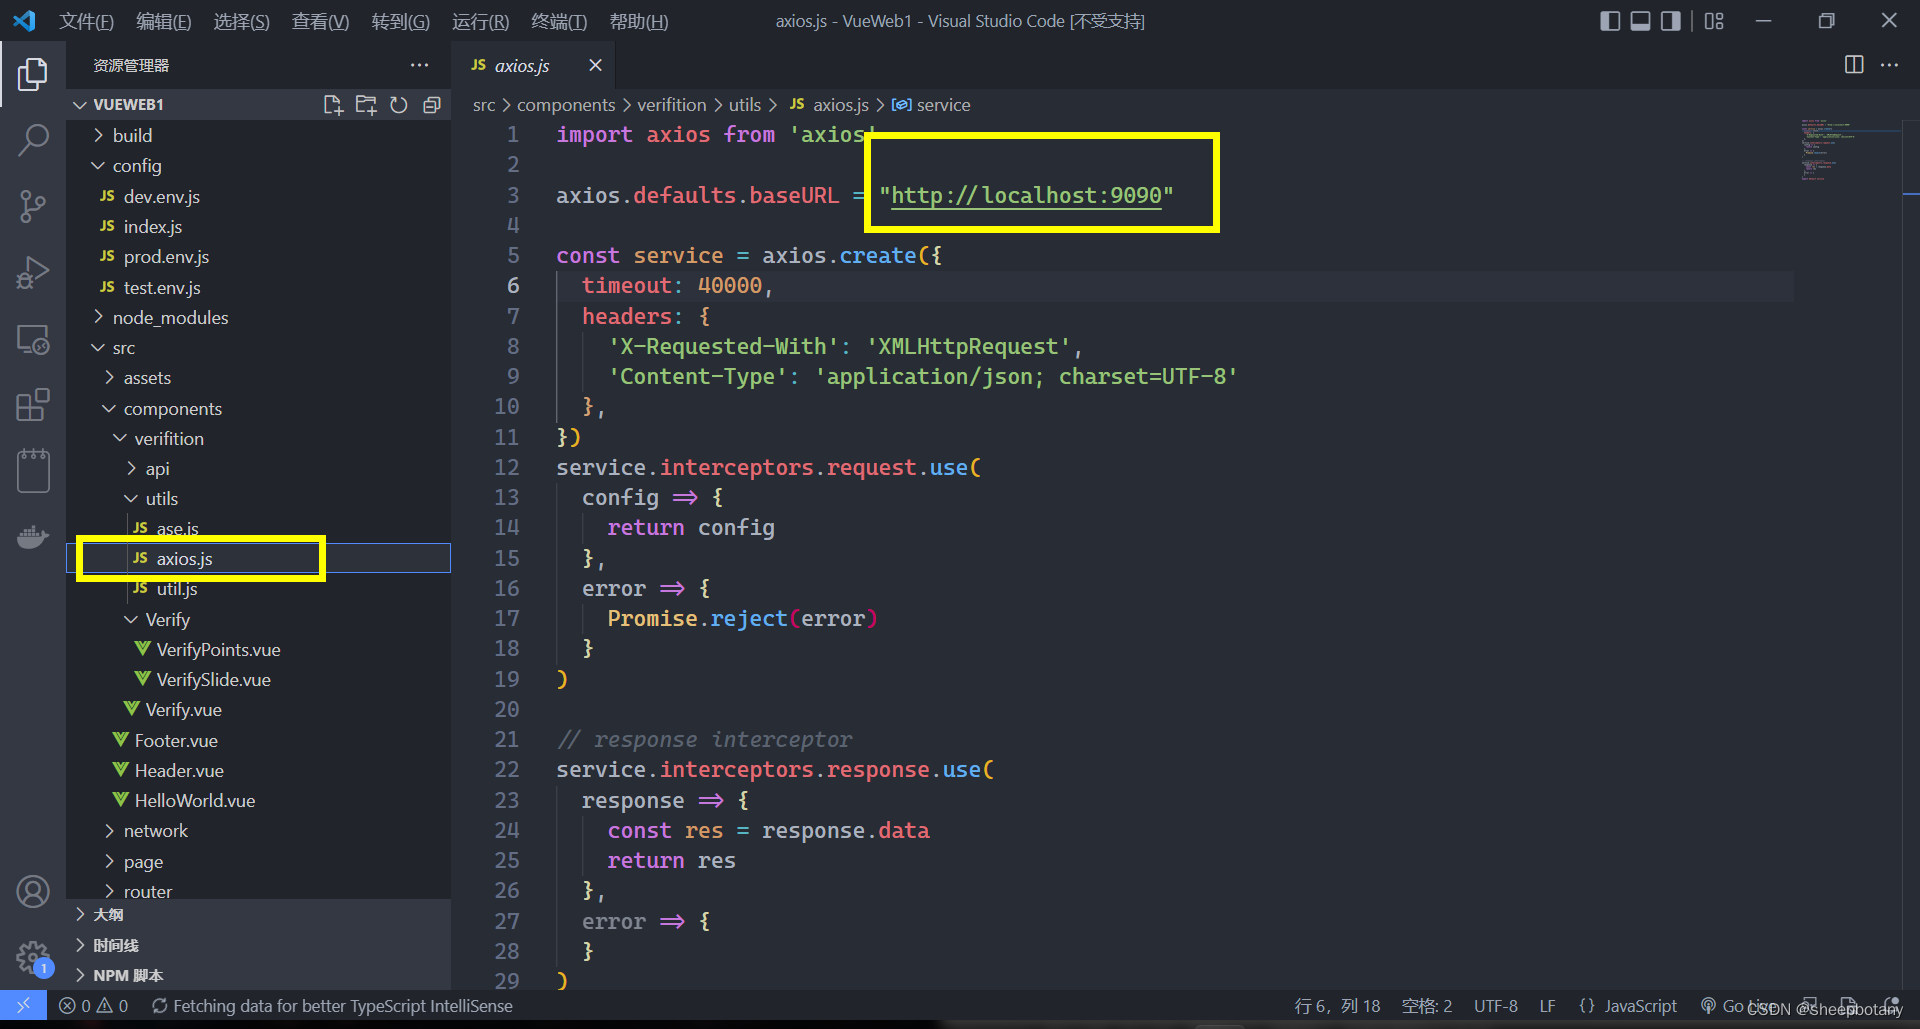Viewport: 1920px width, 1029px height.
Task: Click the errors and warnings indicator
Action: tap(93, 1005)
